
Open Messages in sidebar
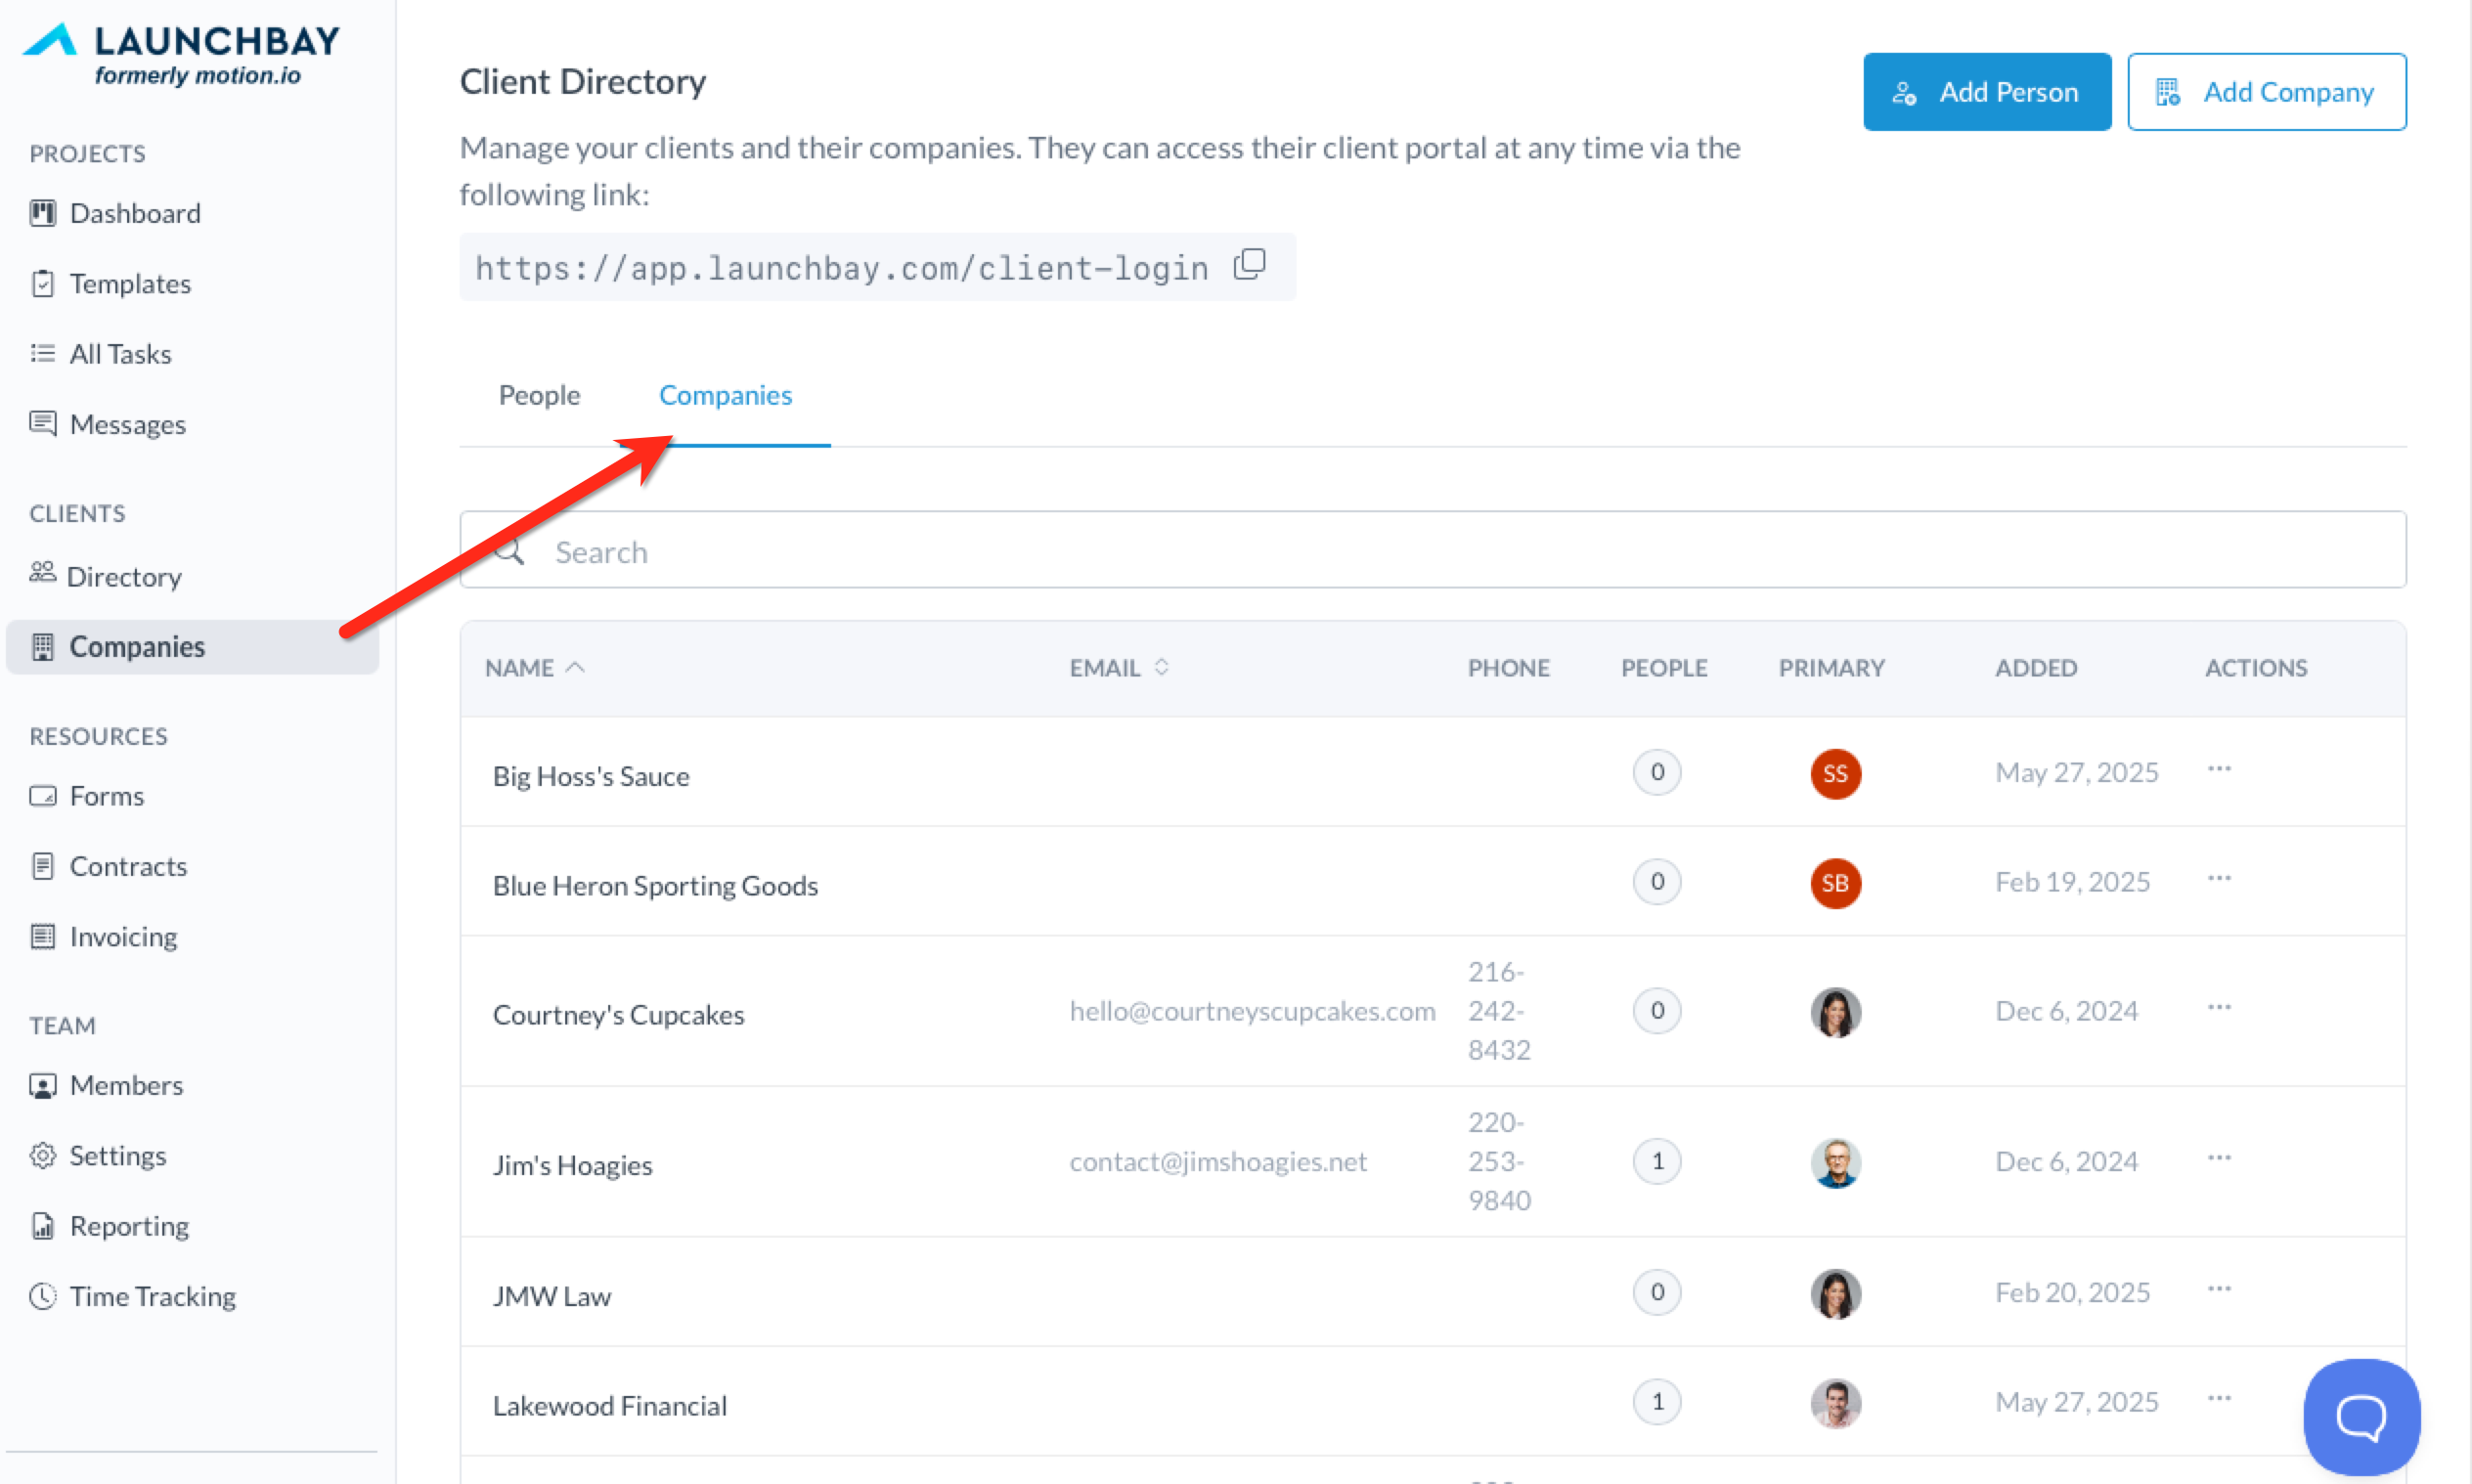(127, 425)
